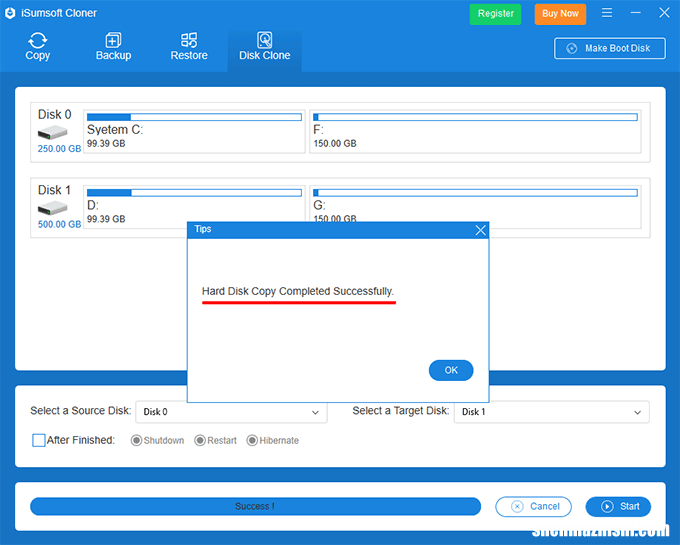Select the Shutdown radio option

136,441
